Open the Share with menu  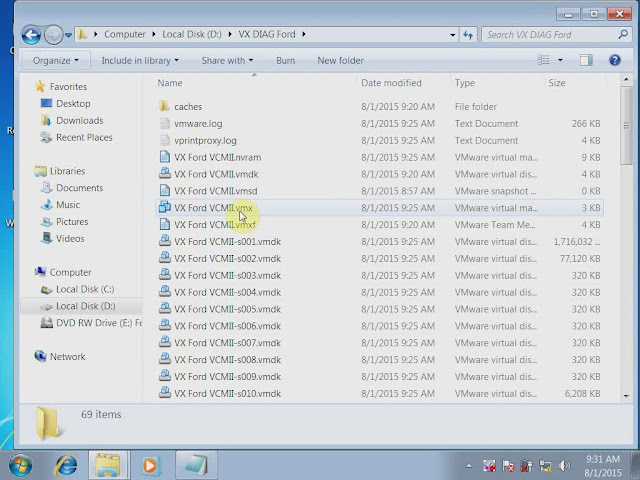[x=227, y=60]
